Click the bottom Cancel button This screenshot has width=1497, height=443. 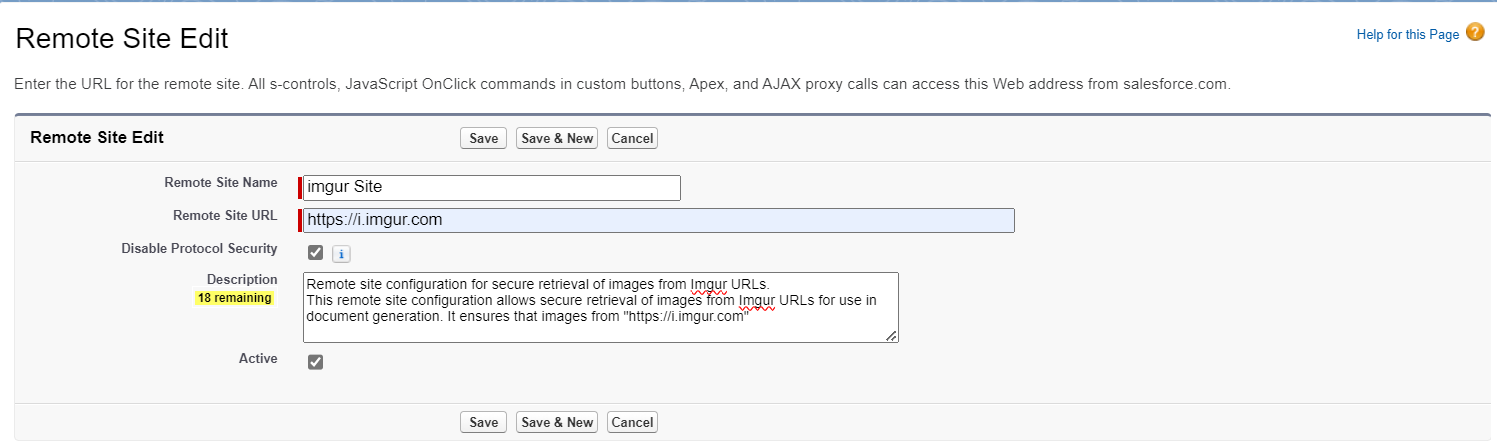coord(632,422)
